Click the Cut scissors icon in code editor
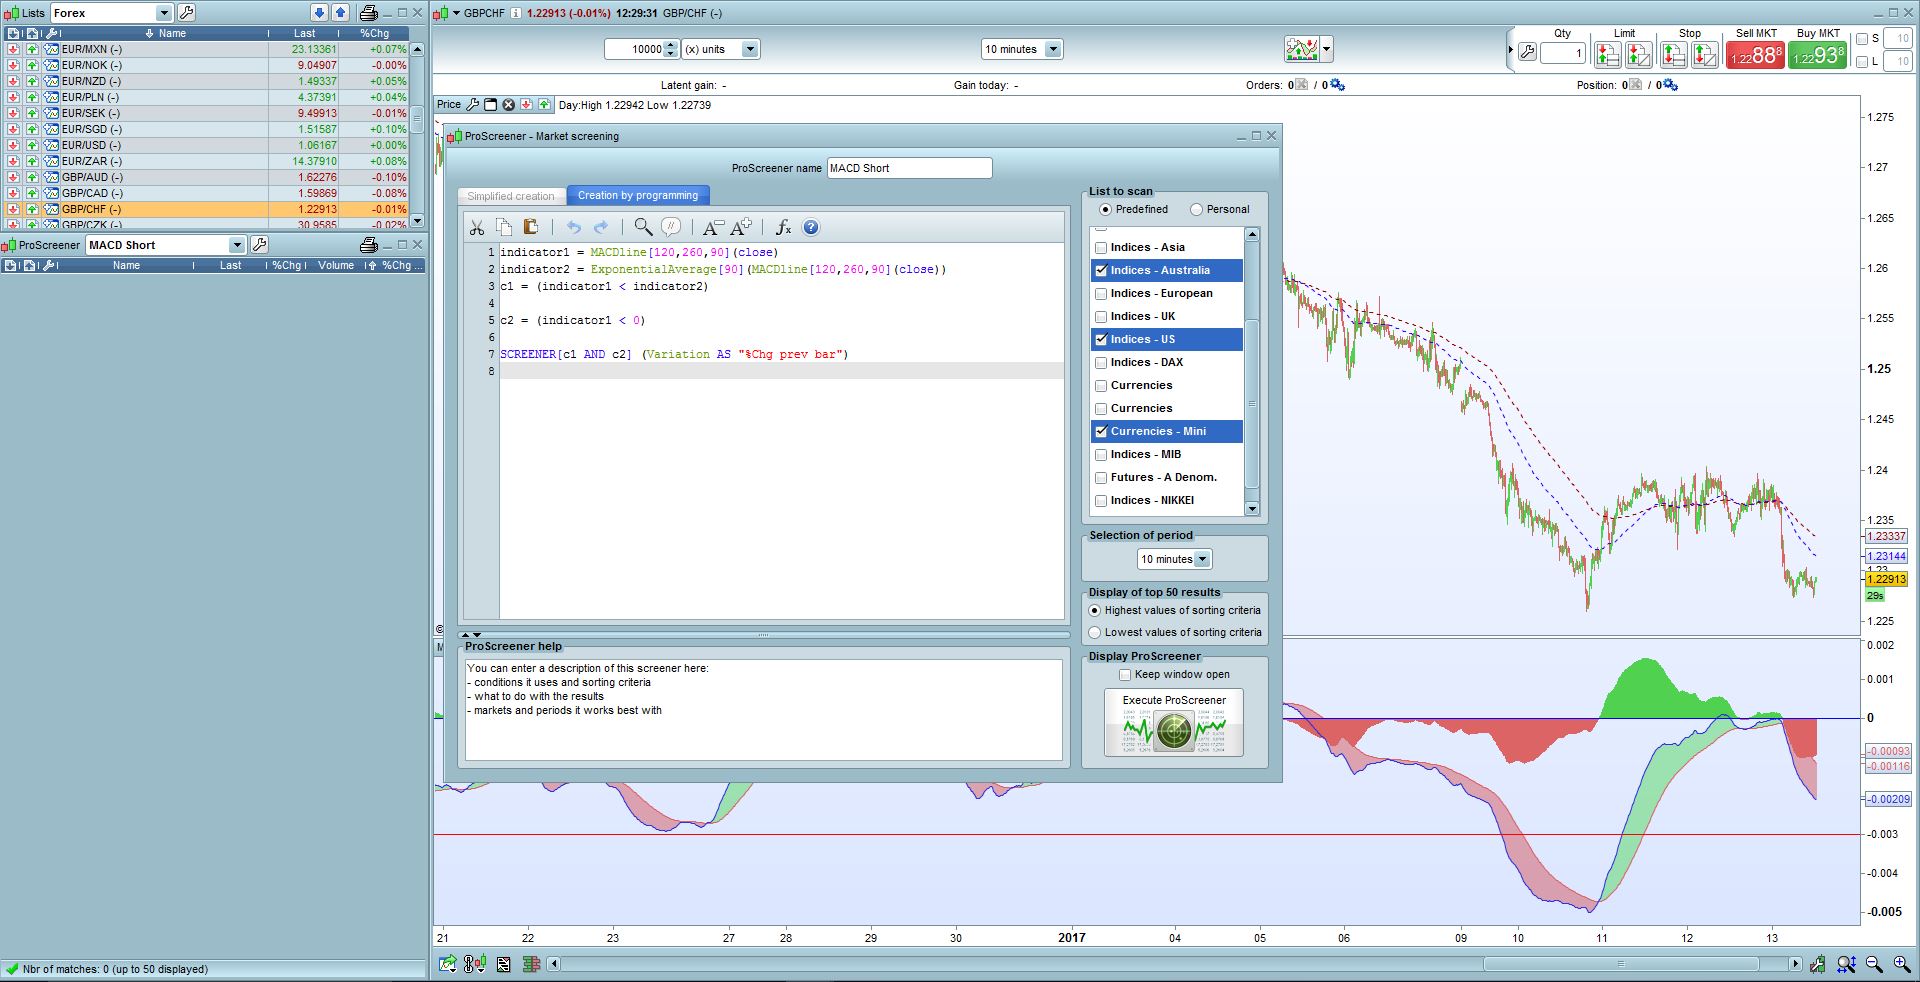Image resolution: width=1920 pixels, height=982 pixels. [477, 228]
